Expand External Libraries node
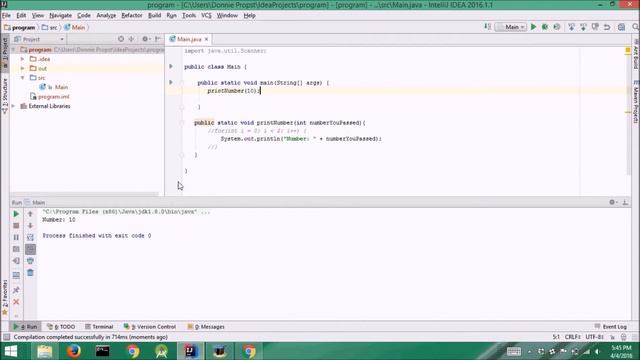 (x=13, y=106)
